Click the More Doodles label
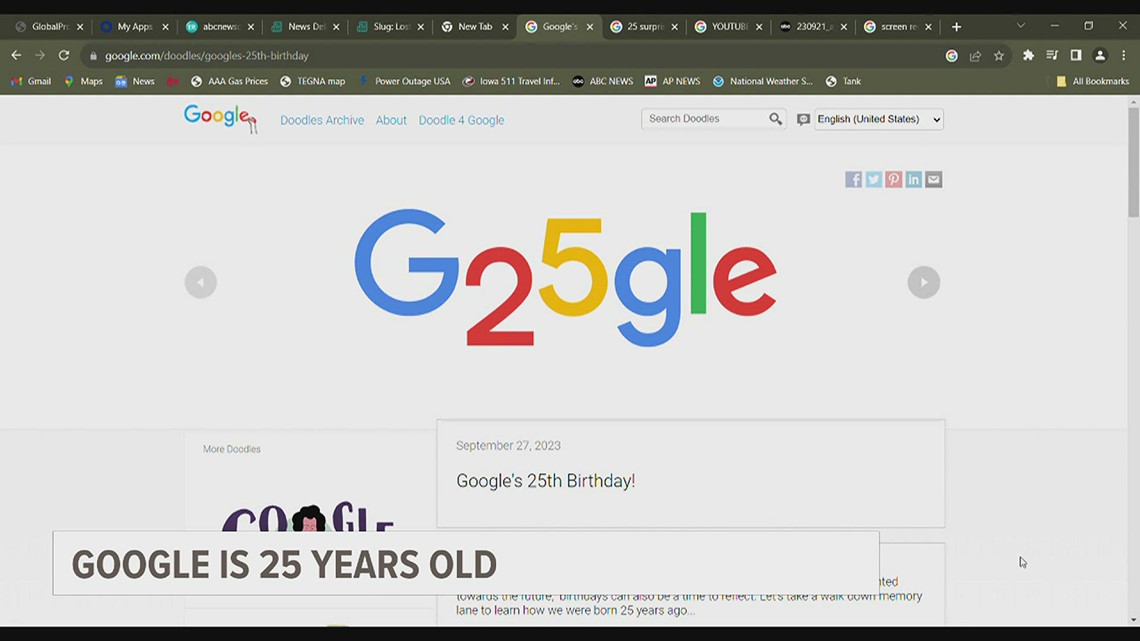The height and width of the screenshot is (641, 1140). pyautogui.click(x=232, y=449)
